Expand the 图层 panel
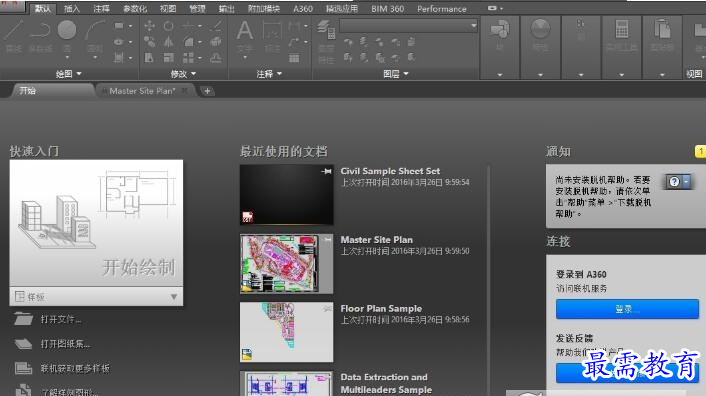This screenshot has height=396, width=706. 396,74
